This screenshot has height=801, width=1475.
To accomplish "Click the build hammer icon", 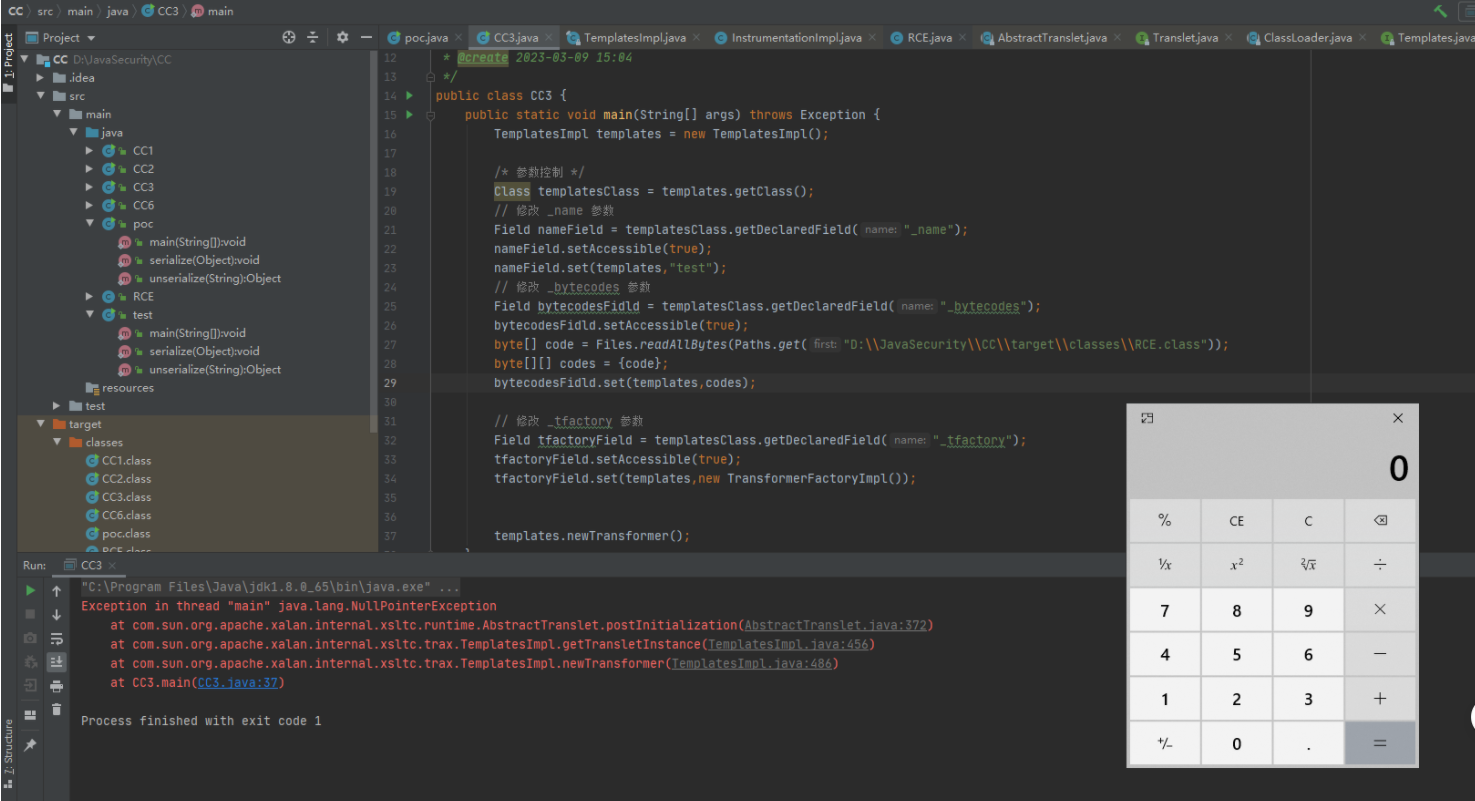I will tap(1440, 11).
